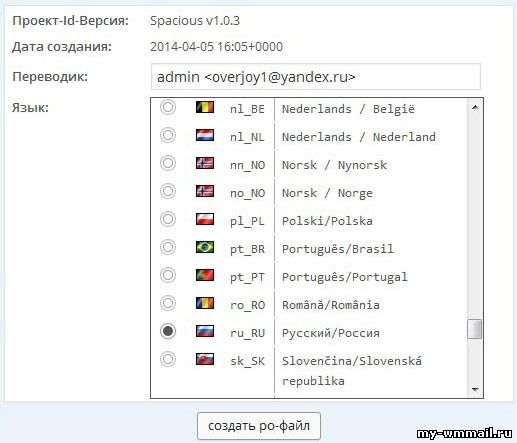The width and height of the screenshot is (517, 443).
Task: Click the Belgium flag icon
Action: pos(205,107)
